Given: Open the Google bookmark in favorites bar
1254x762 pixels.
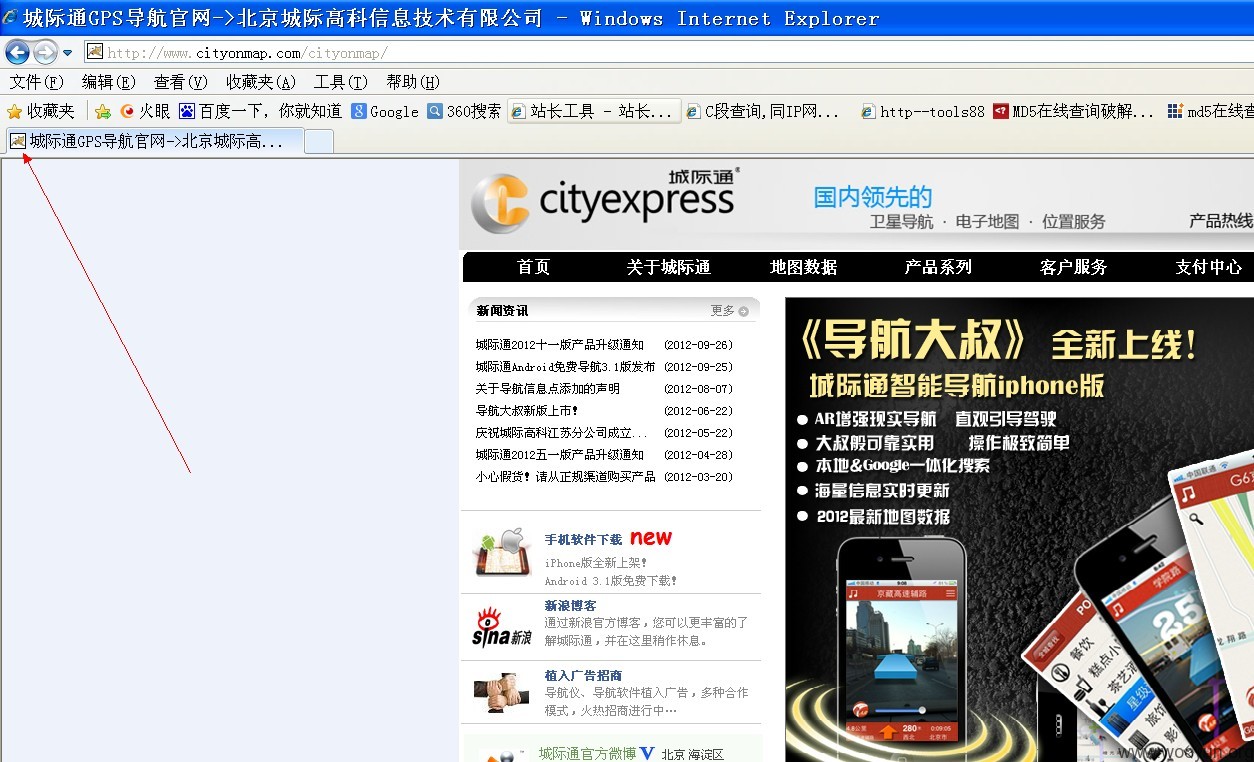Looking at the screenshot, I should click(x=385, y=111).
